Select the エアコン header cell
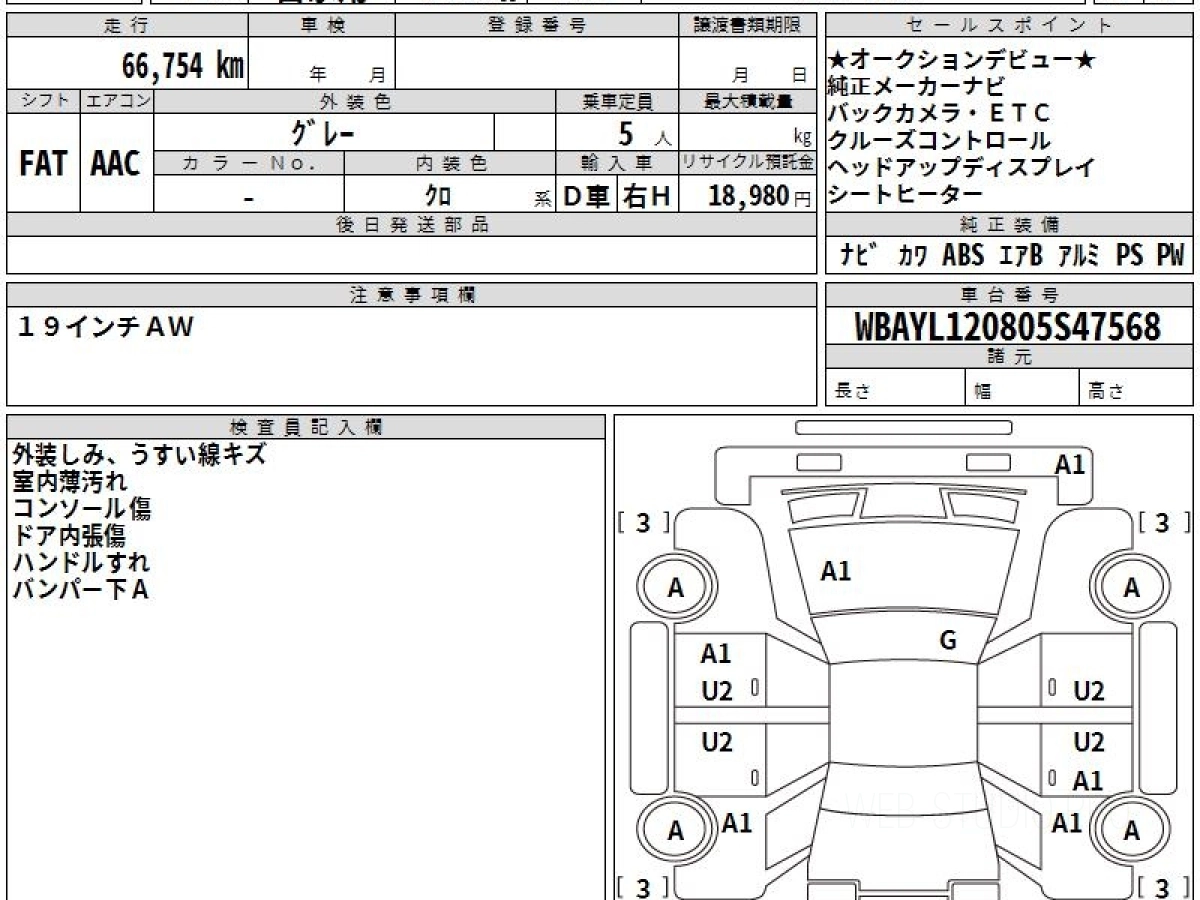Image resolution: width=1200 pixels, height=900 pixels. coord(117,101)
